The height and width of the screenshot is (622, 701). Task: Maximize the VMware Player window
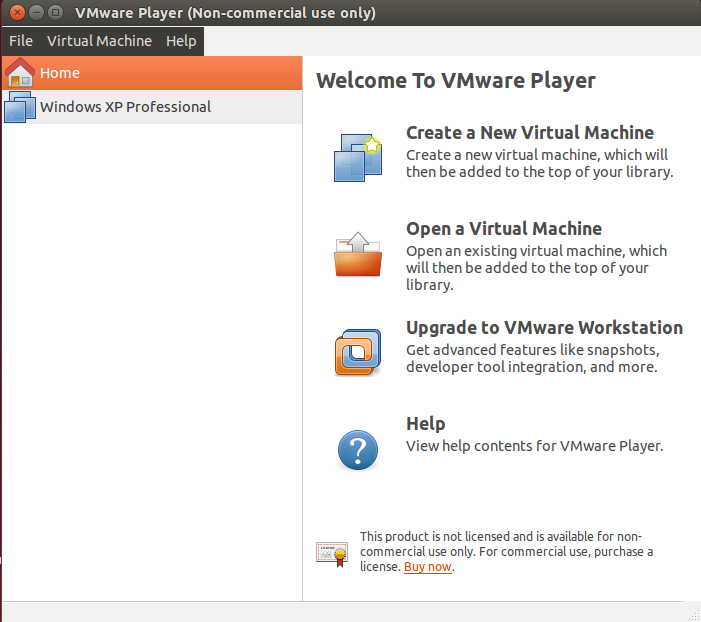(55, 13)
